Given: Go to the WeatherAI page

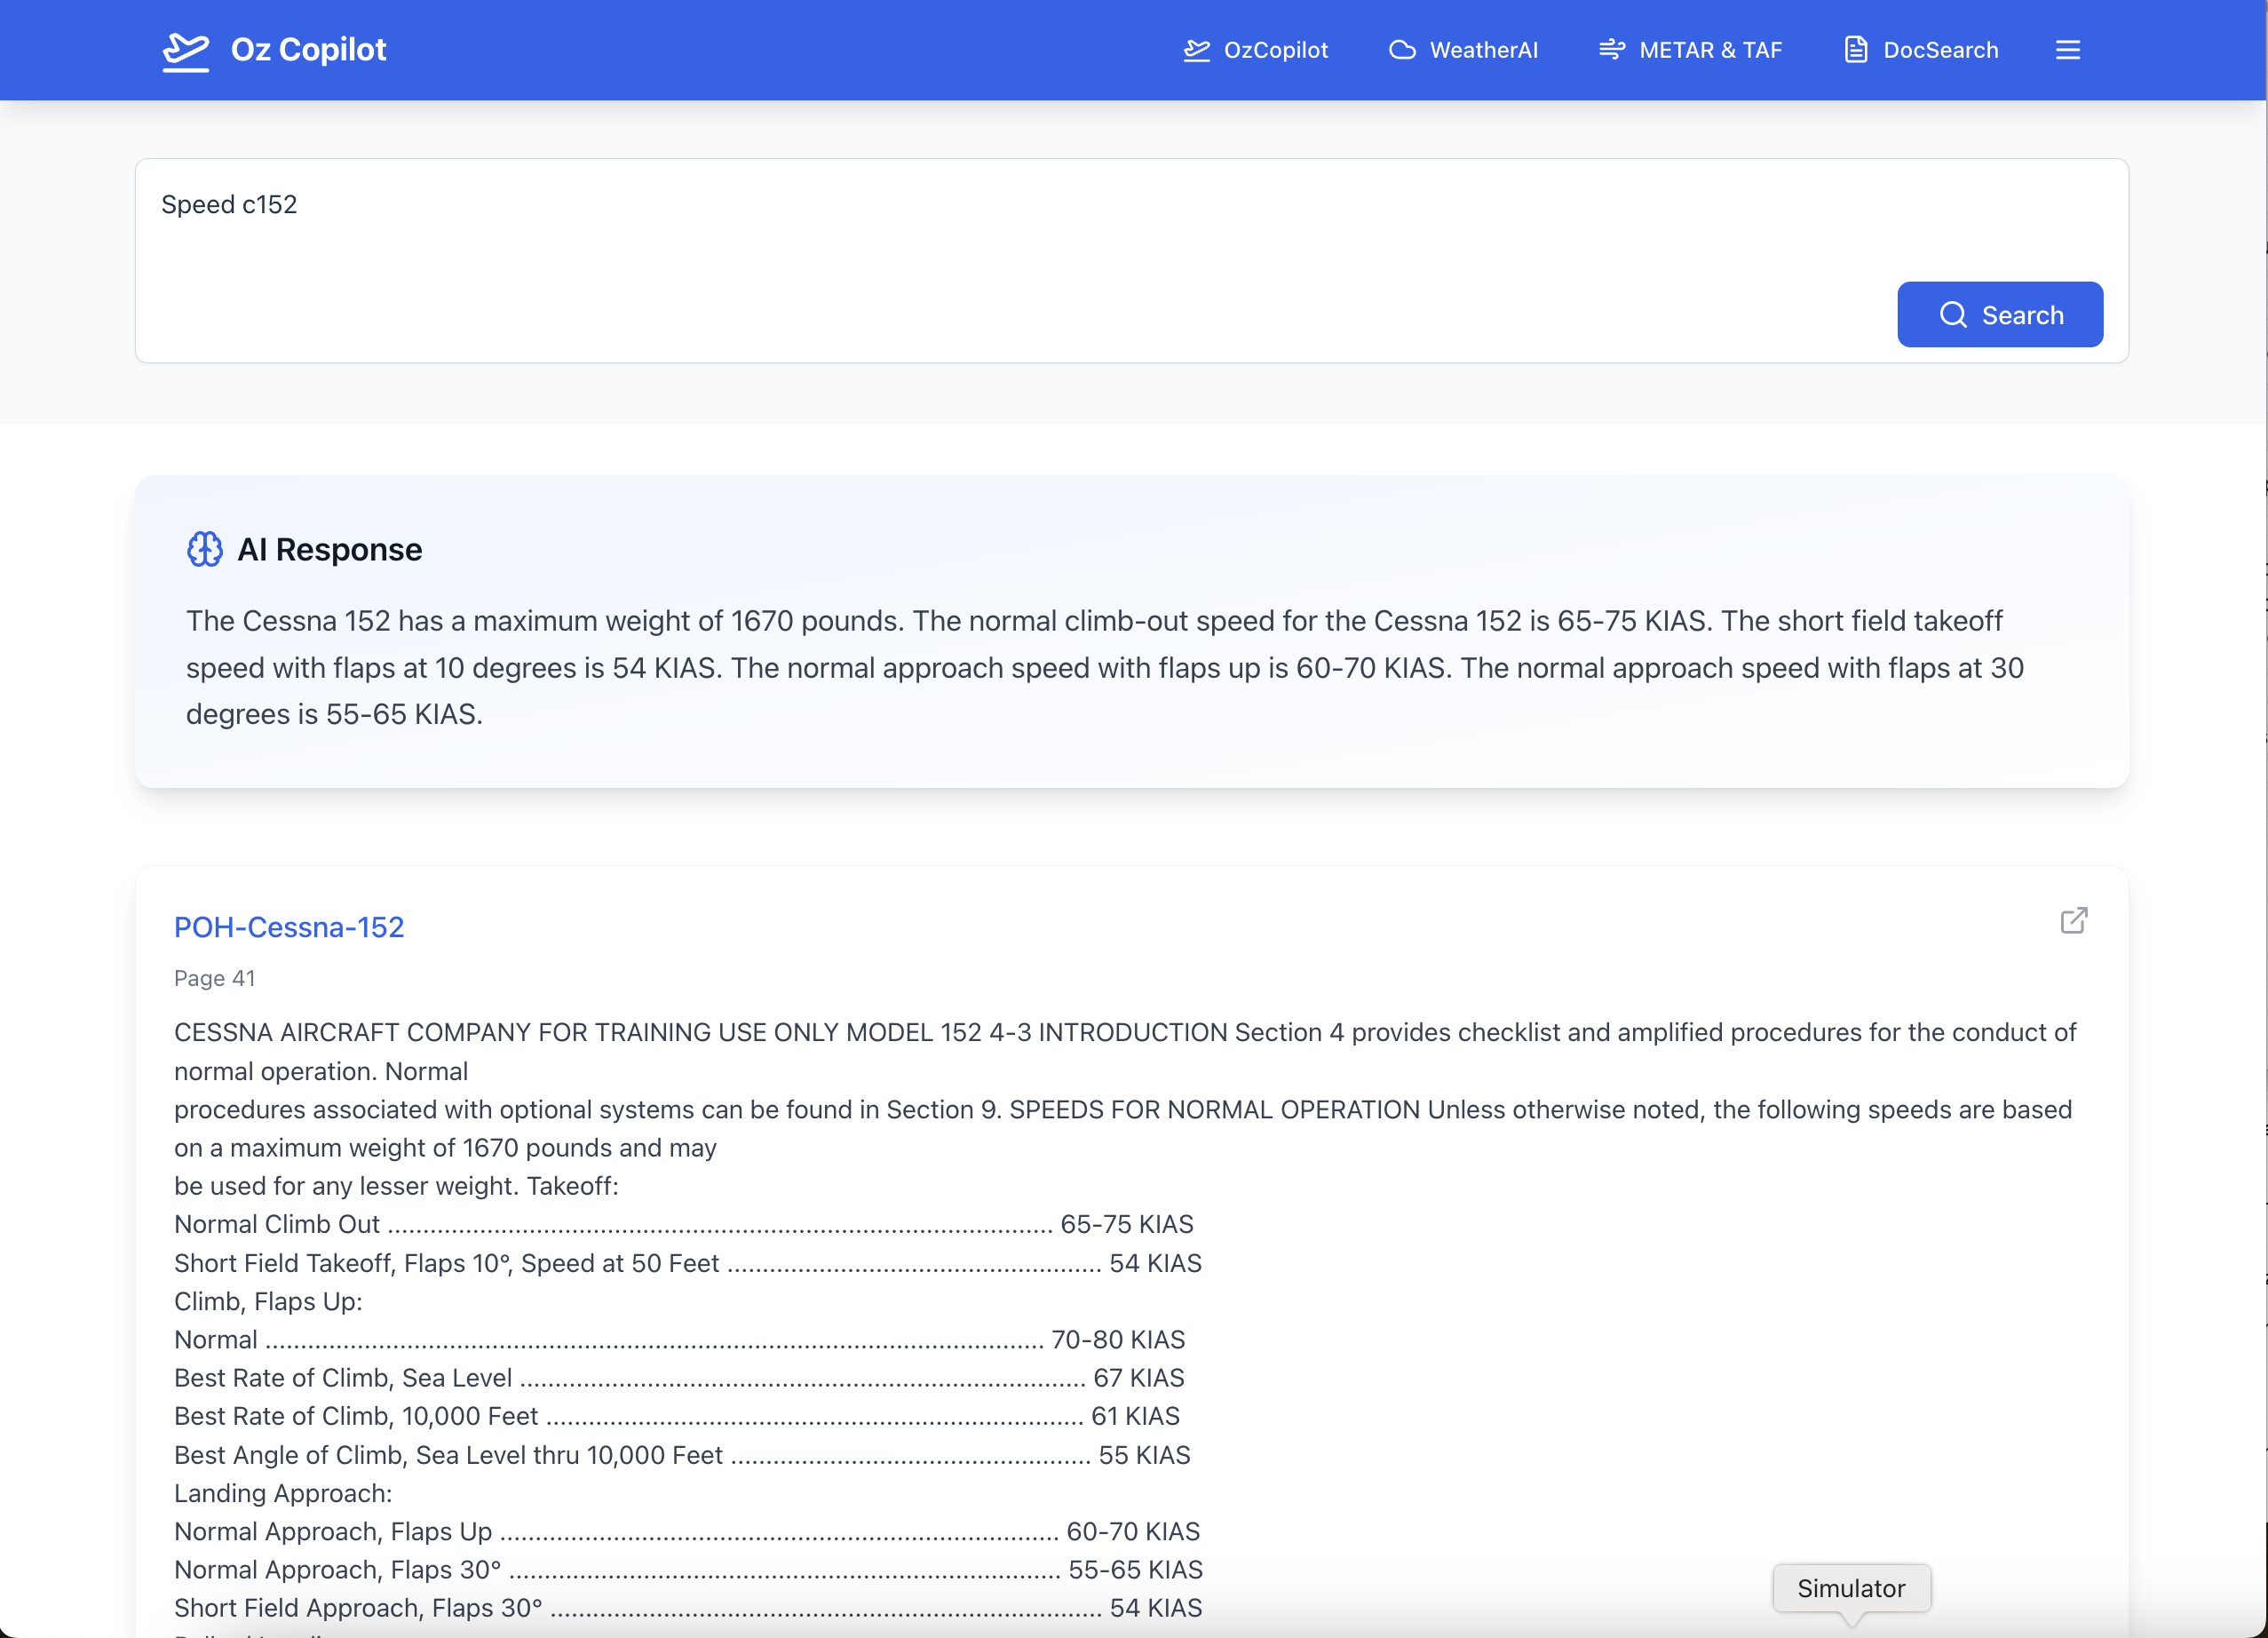Looking at the screenshot, I should pyautogui.click(x=1483, y=50).
